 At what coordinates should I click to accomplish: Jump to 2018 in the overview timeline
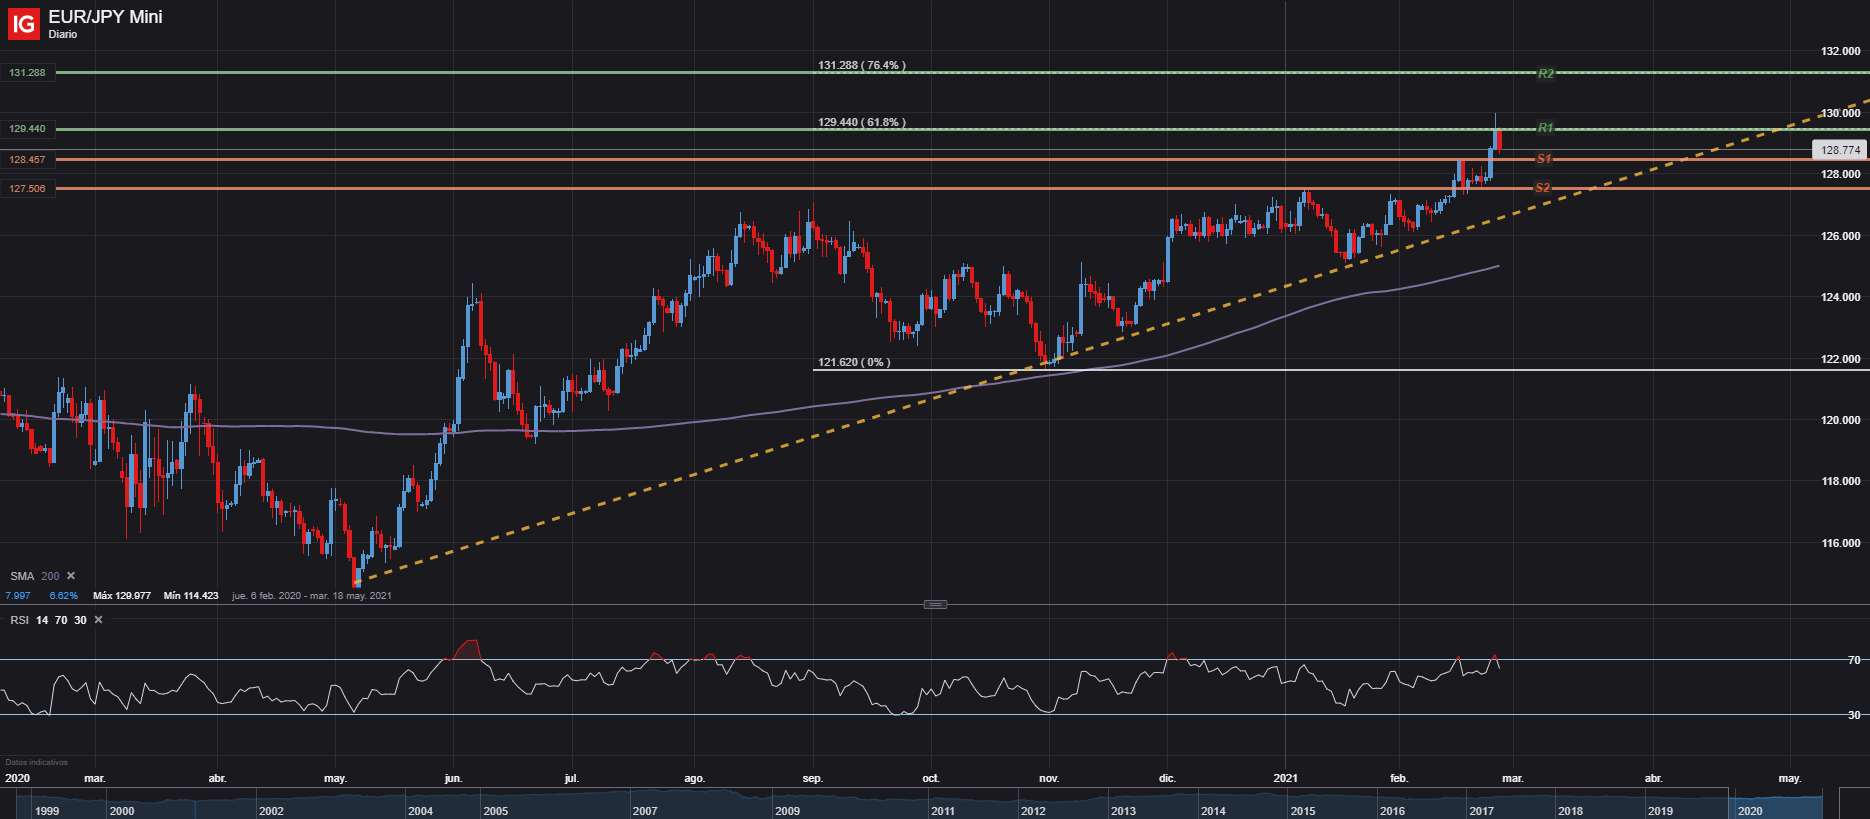[x=1571, y=811]
